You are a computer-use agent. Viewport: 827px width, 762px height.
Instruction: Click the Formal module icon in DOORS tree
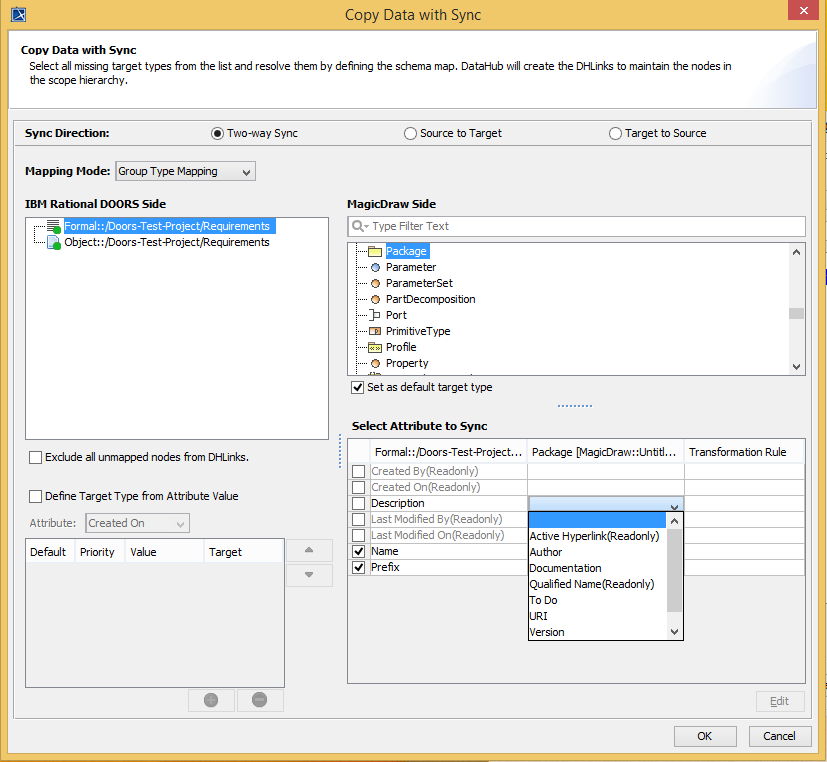[x=53, y=227]
